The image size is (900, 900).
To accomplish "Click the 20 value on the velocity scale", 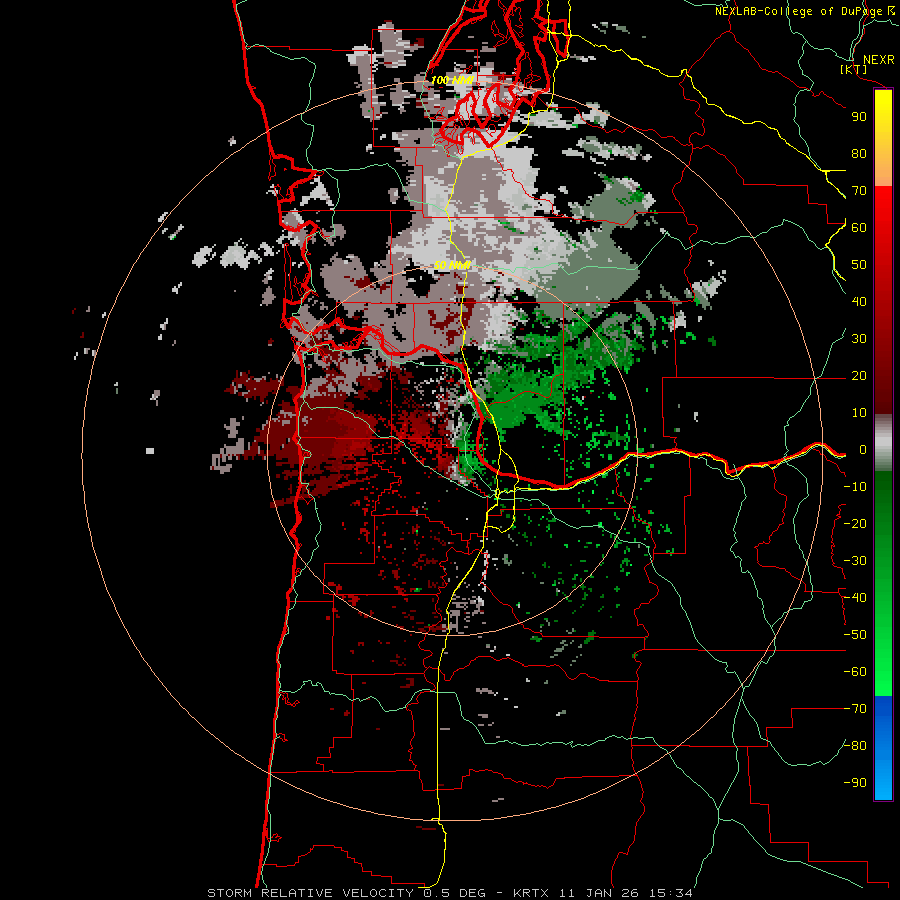I will pos(859,375).
